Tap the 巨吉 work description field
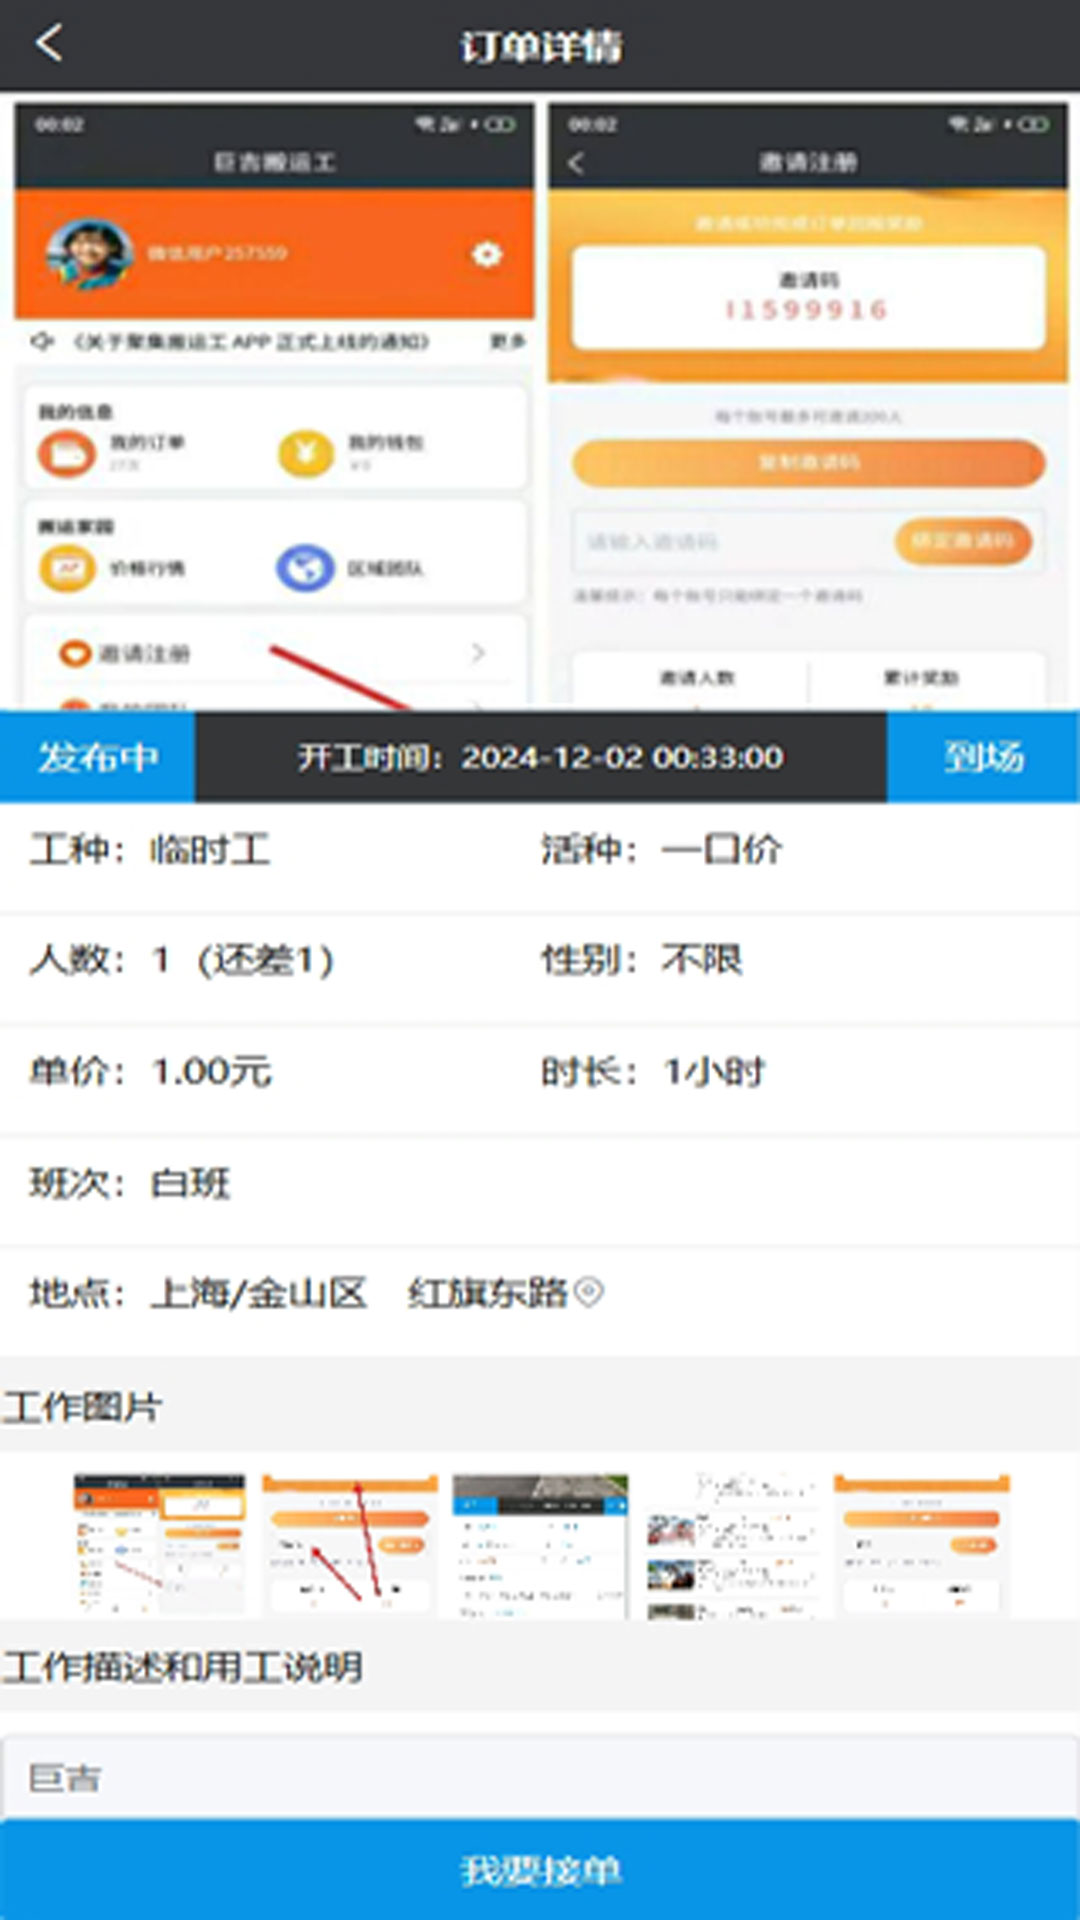The width and height of the screenshot is (1080, 1920). (x=540, y=1778)
